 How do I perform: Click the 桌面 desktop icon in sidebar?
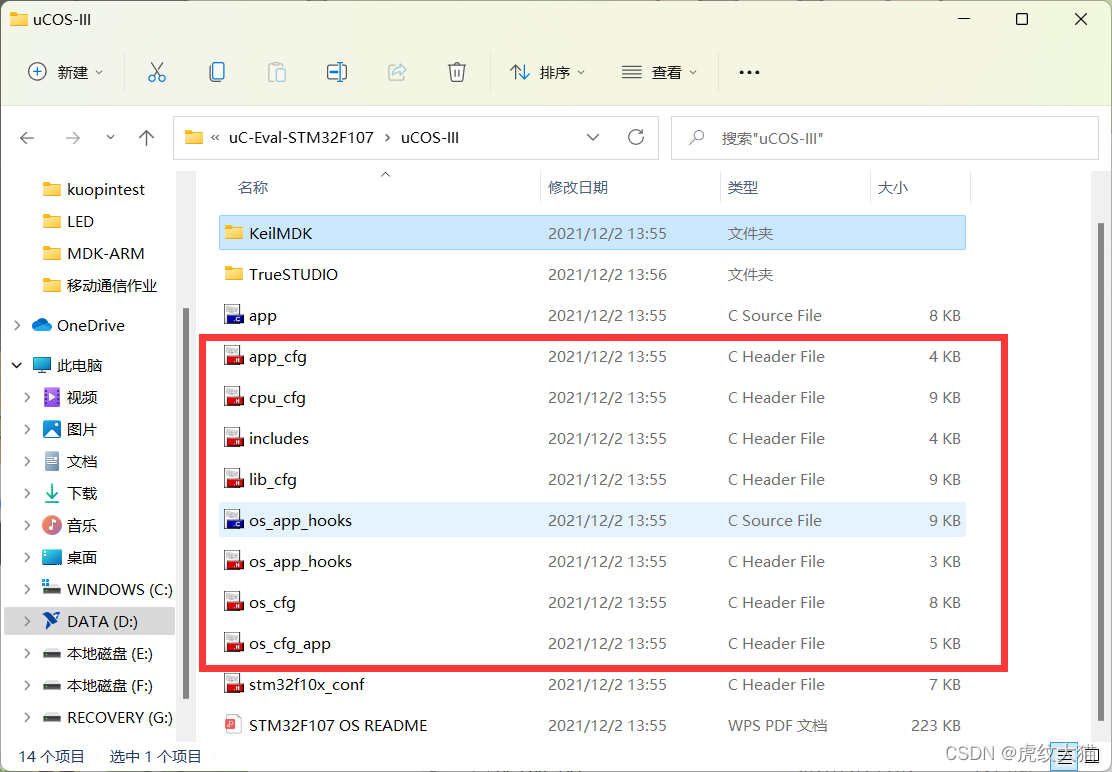(x=52, y=557)
